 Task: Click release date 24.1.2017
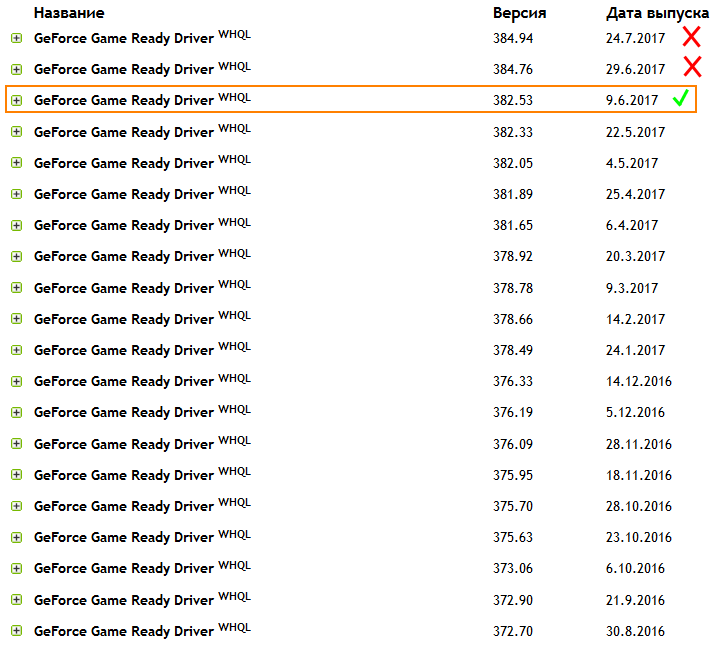point(635,351)
